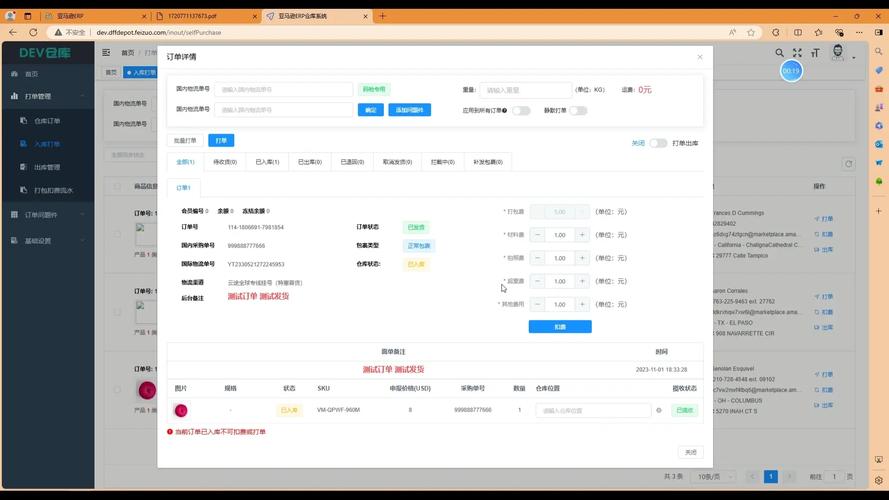Click the browser back arrow

point(13,32)
